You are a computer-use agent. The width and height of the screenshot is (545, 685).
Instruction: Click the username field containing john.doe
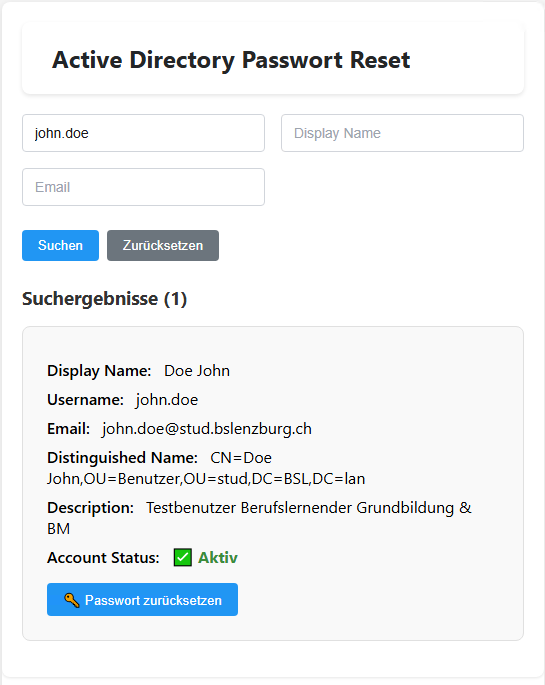coord(143,133)
